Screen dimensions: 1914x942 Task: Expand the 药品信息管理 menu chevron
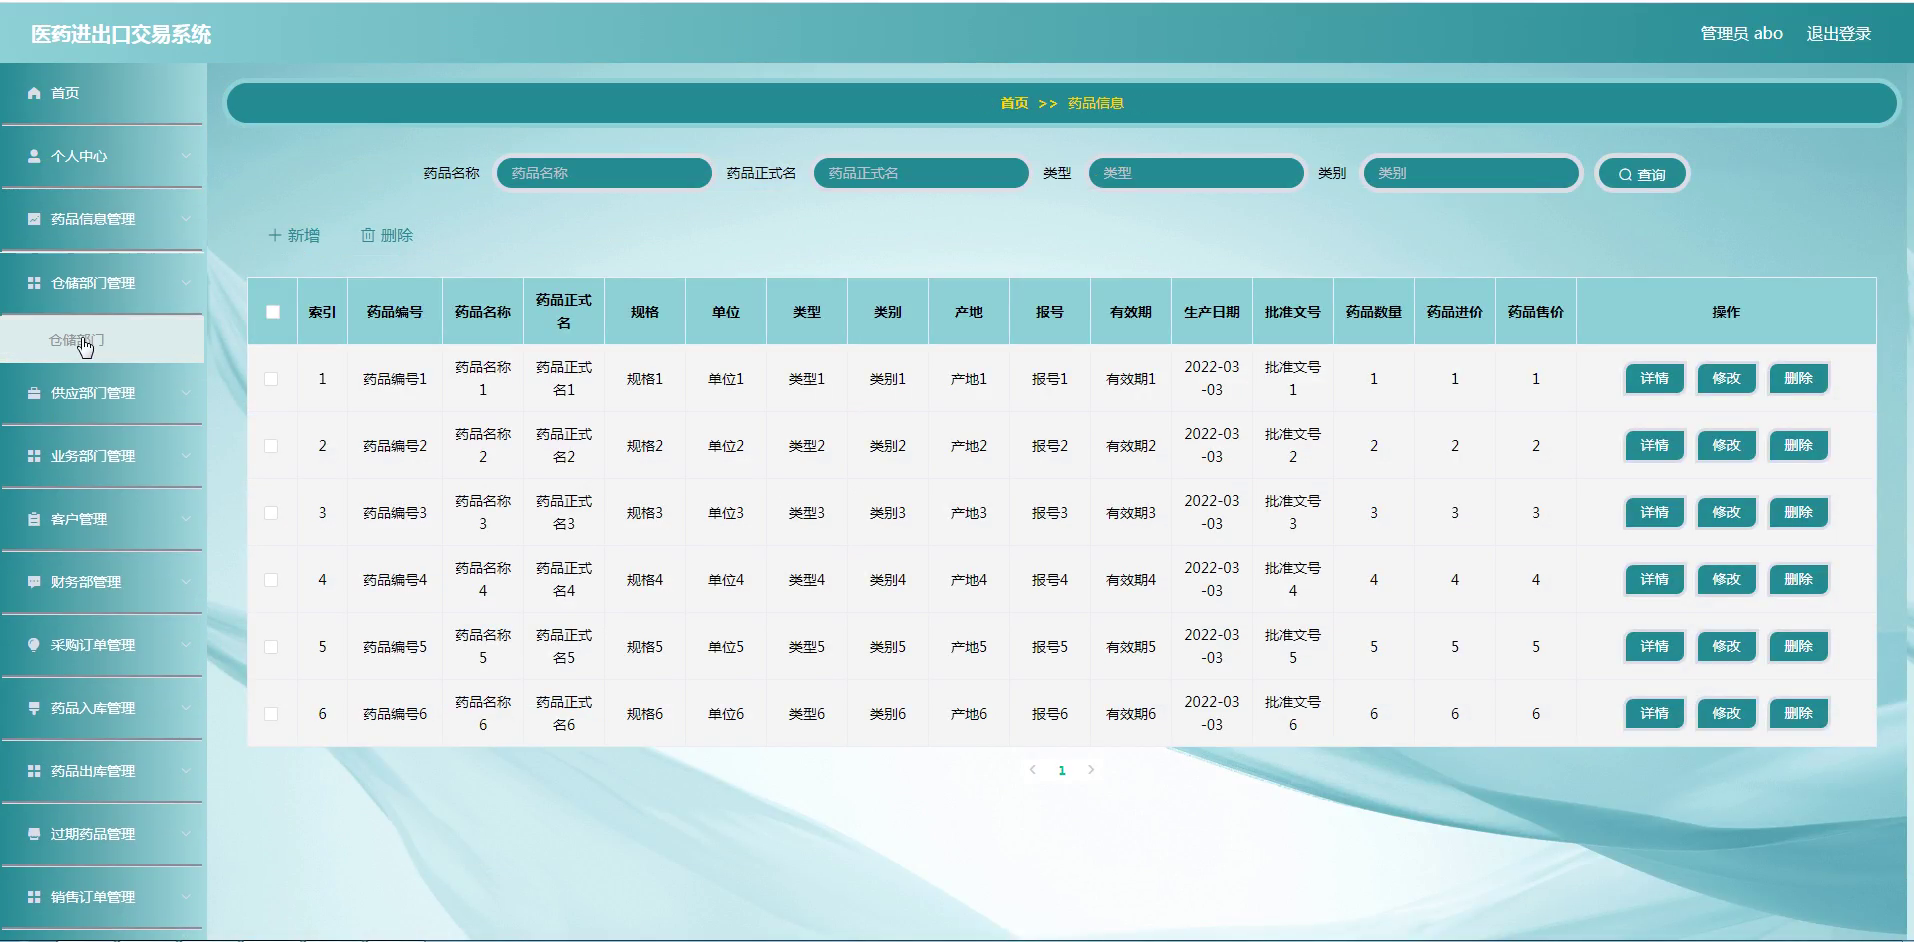point(186,219)
